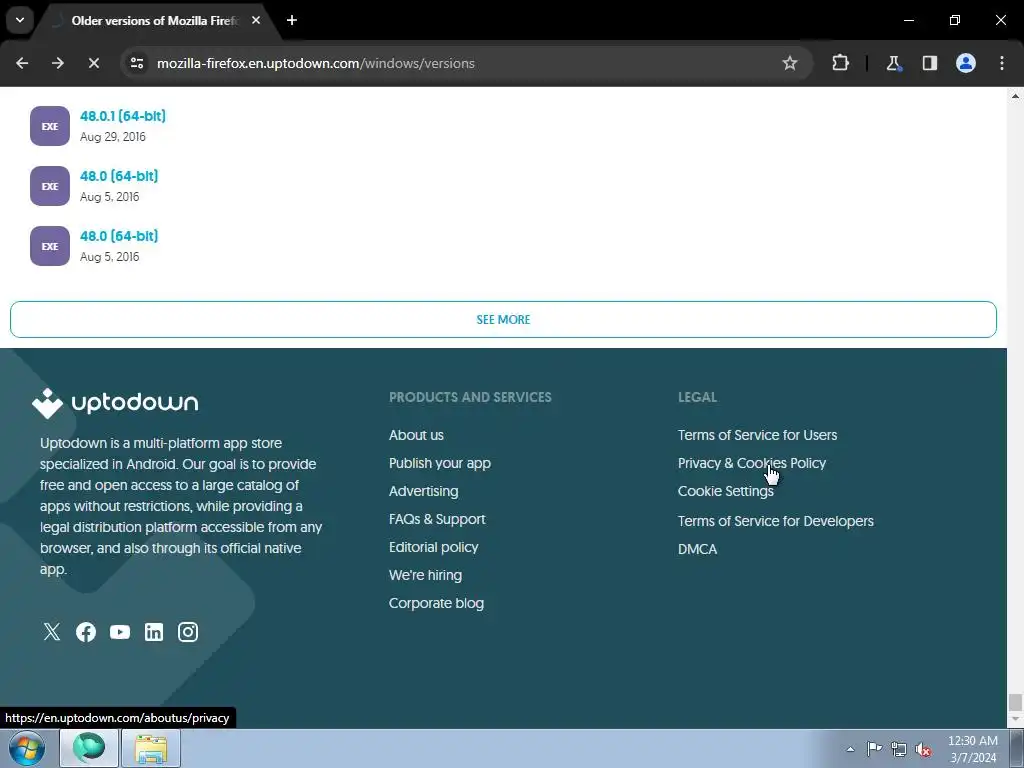Viewport: 1024px width, 768px height.
Task: Show hidden system tray icons
Action: coord(850,749)
